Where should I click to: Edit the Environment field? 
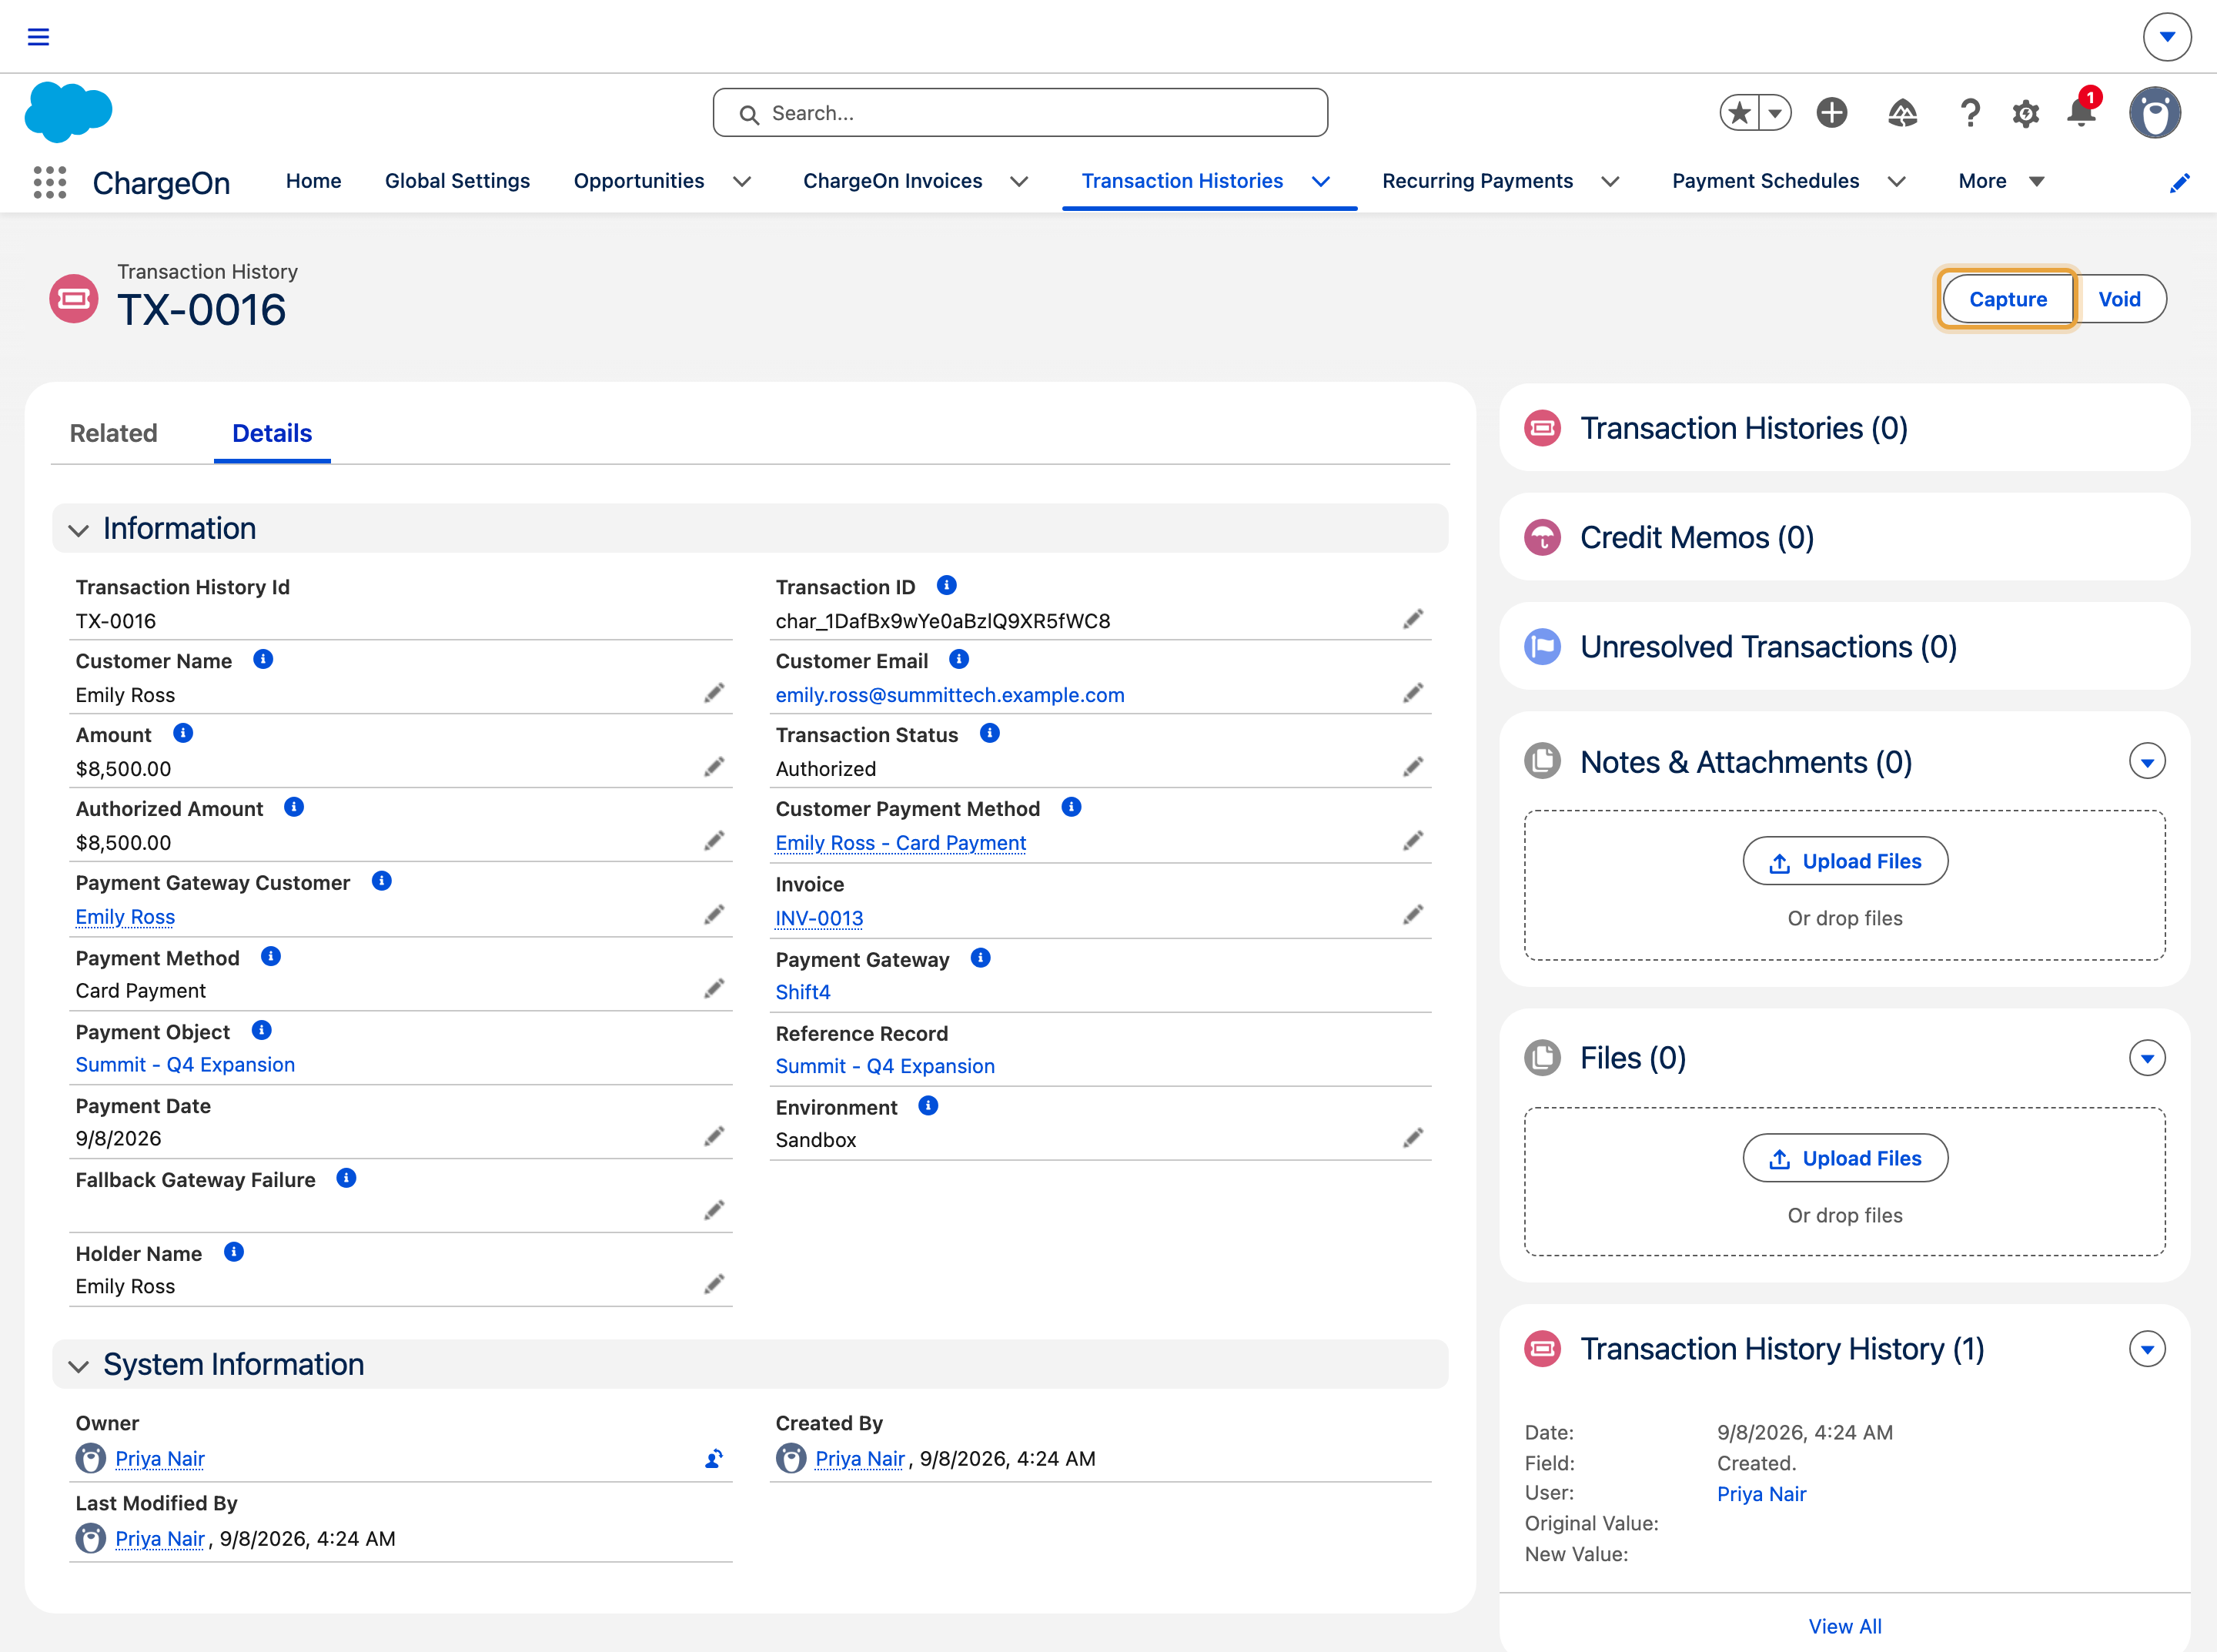coord(1413,1139)
